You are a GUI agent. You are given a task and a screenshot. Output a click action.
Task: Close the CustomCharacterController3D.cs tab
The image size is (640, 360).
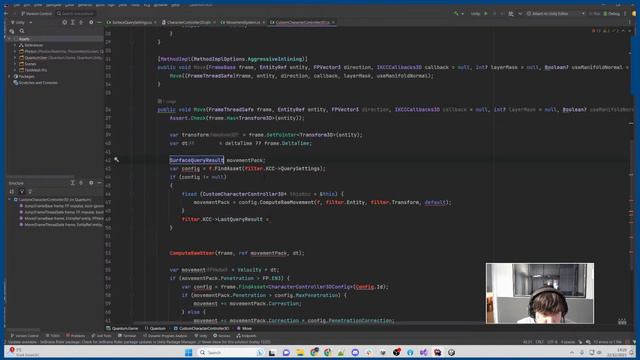point(333,22)
